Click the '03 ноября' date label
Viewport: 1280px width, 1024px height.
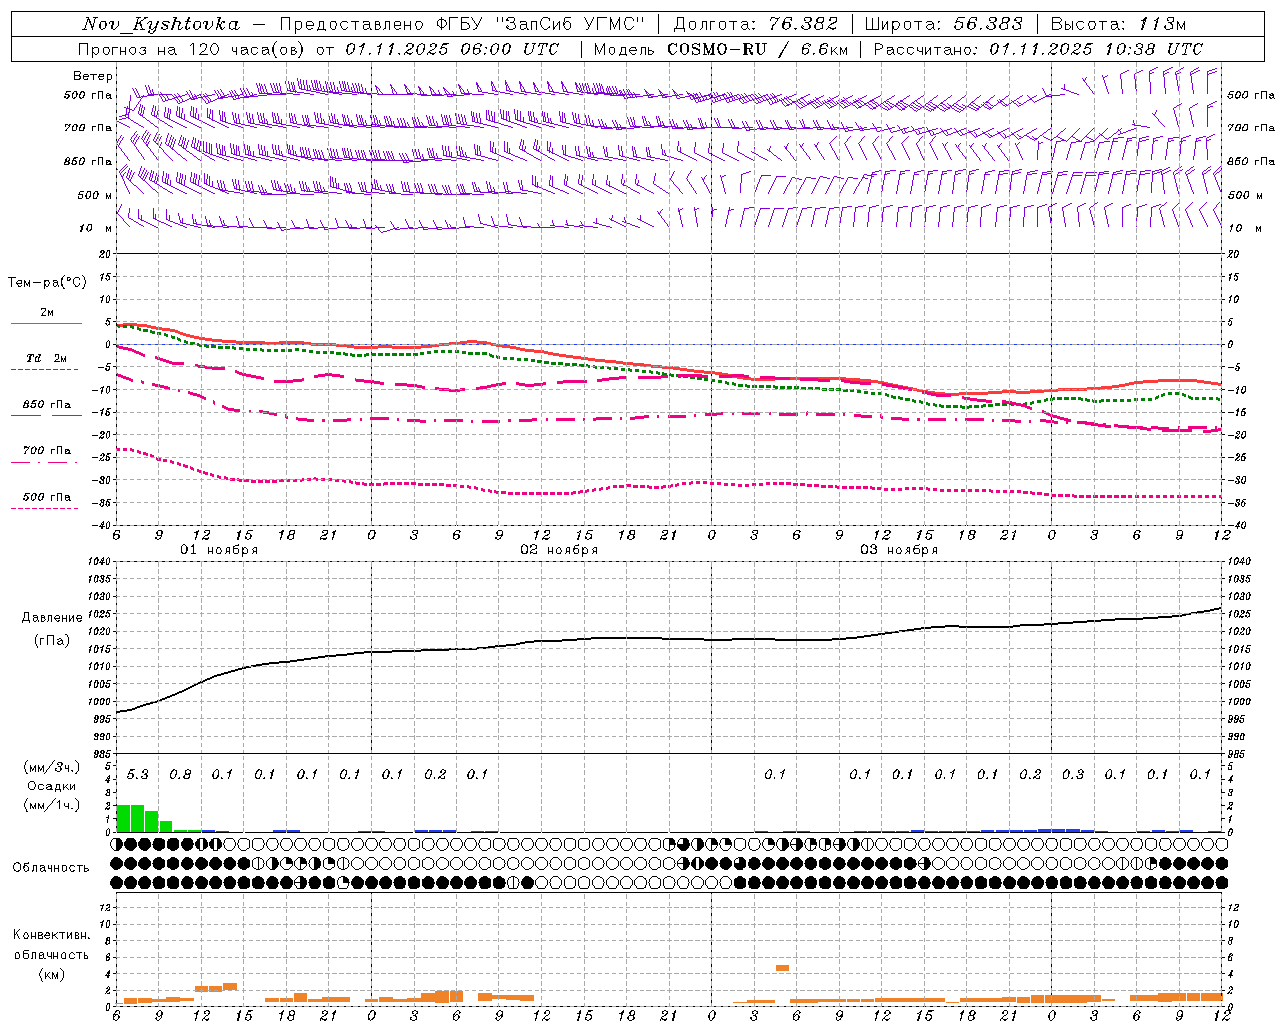tap(899, 550)
